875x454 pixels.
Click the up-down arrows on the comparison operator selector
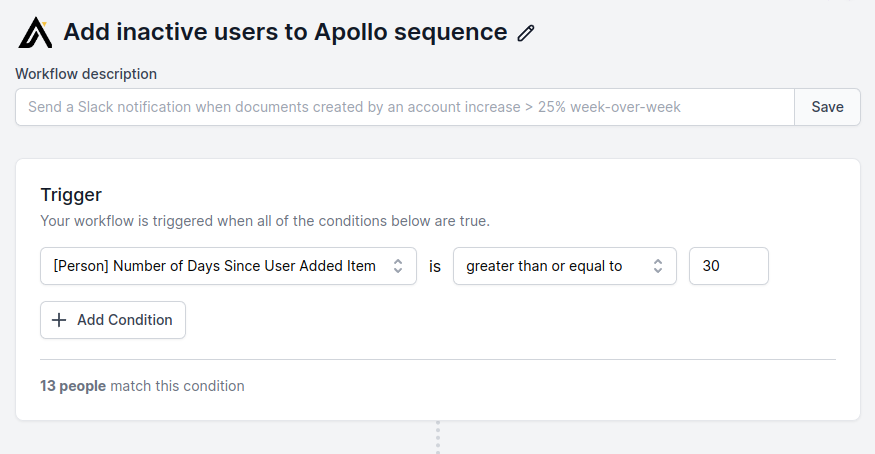(658, 266)
